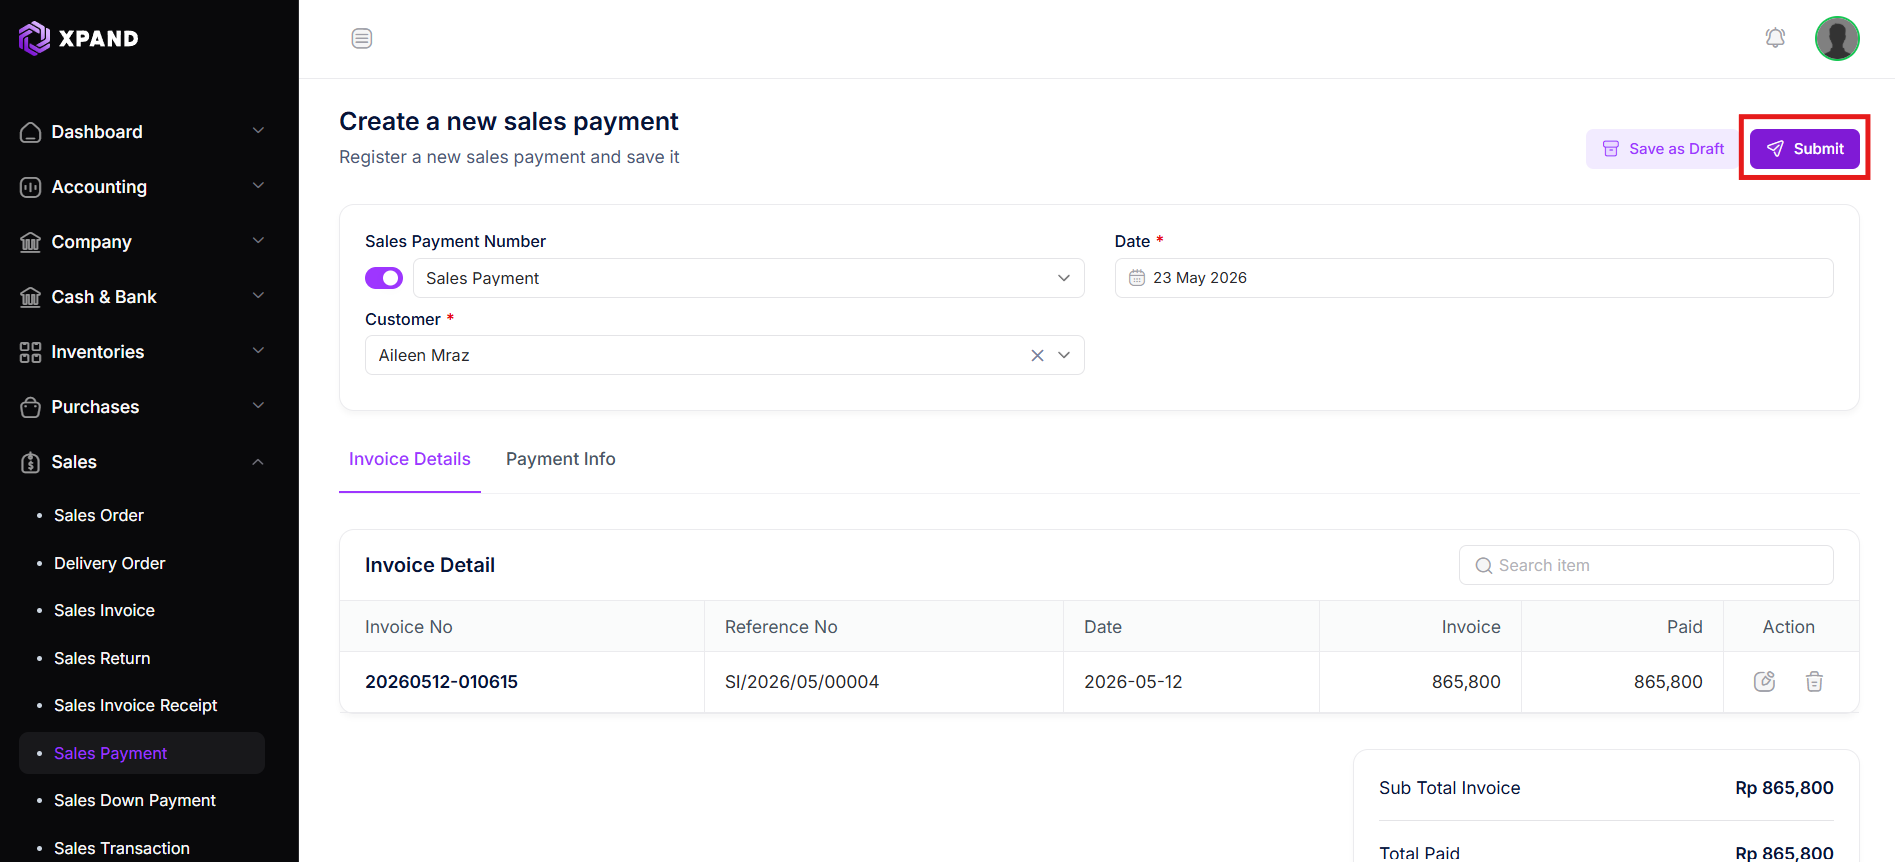Image resolution: width=1895 pixels, height=862 pixels.
Task: Click Save as Draft button
Action: pos(1664,149)
